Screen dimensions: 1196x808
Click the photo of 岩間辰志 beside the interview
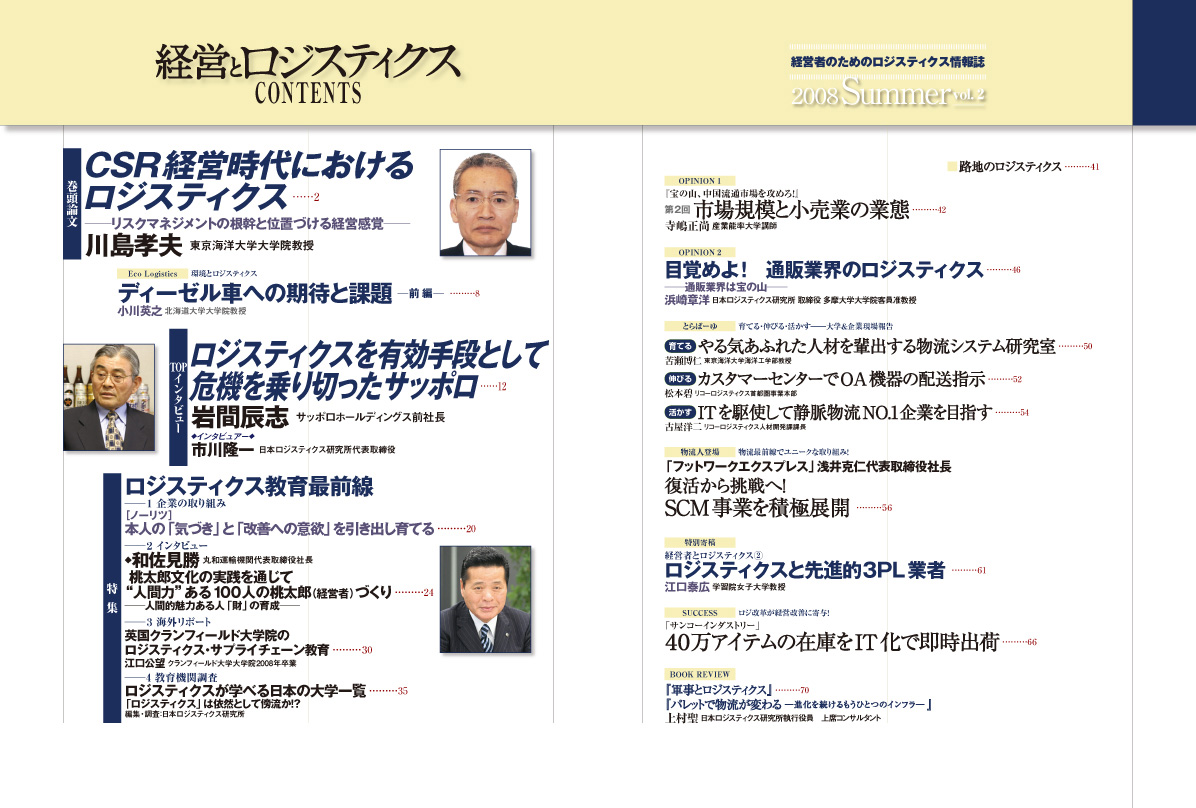[109, 397]
